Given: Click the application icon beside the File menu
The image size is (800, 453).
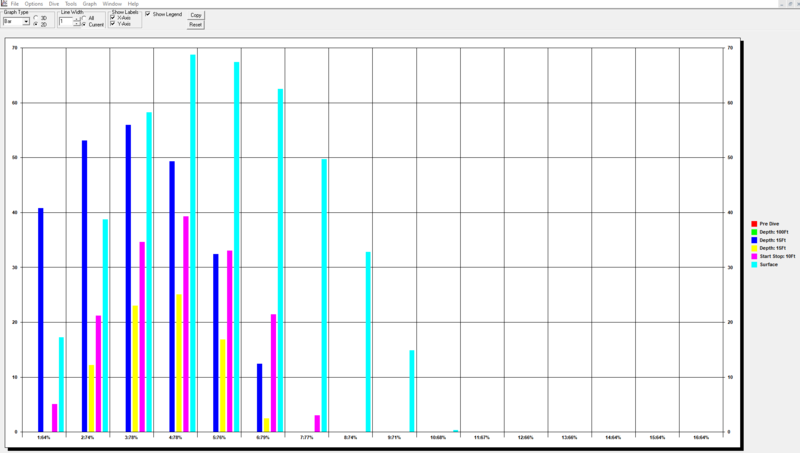Looking at the screenshot, I should [4, 4].
